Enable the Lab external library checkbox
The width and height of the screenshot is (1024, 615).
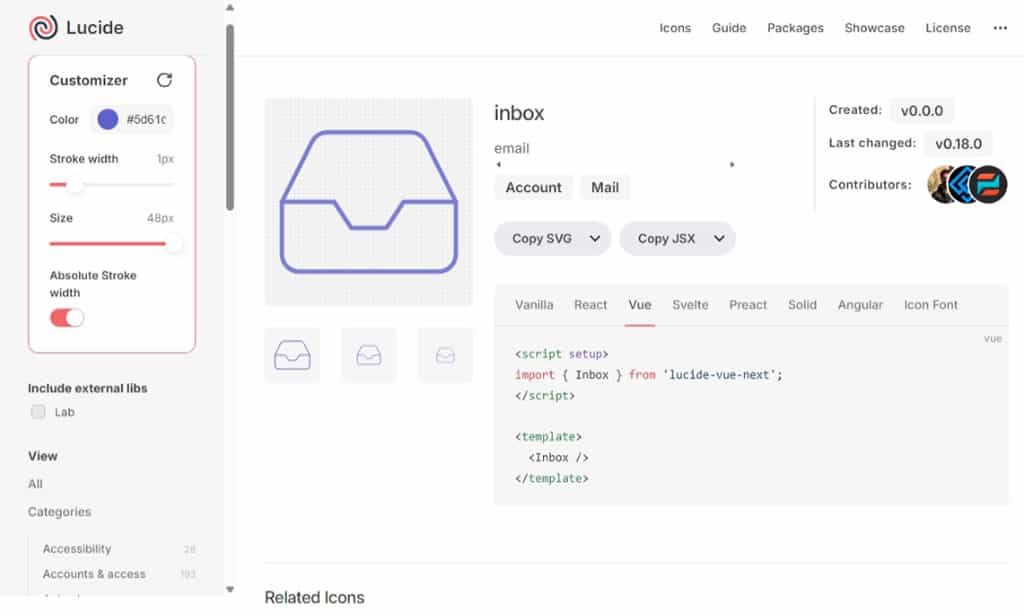[39, 412]
